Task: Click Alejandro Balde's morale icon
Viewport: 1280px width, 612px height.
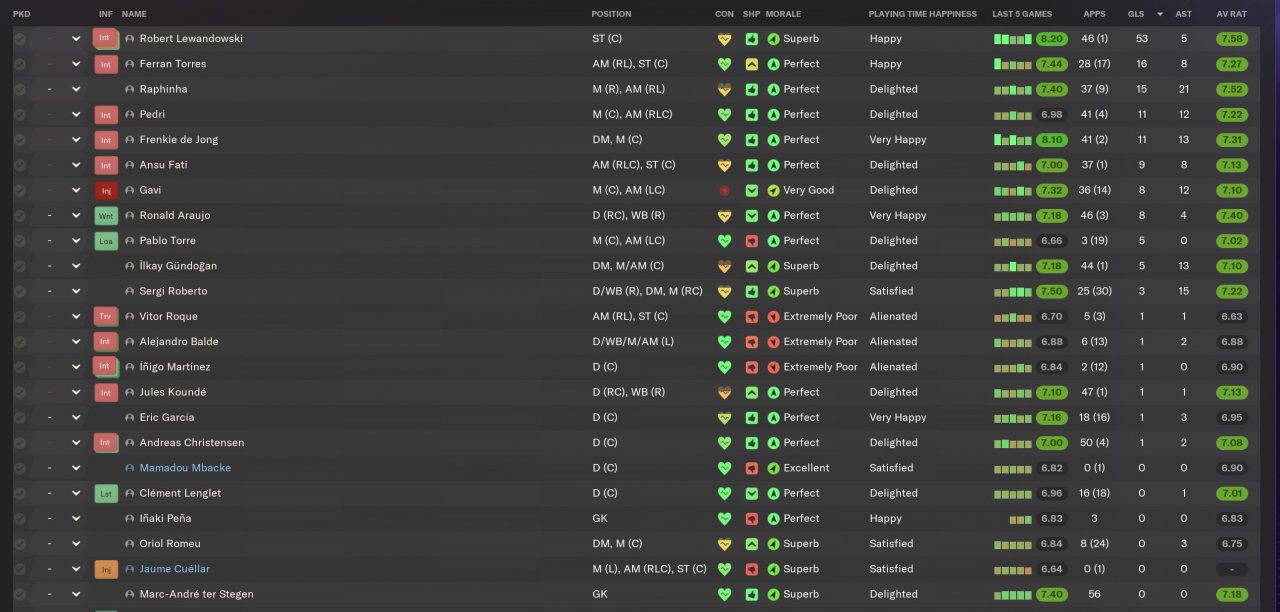Action: (x=773, y=341)
